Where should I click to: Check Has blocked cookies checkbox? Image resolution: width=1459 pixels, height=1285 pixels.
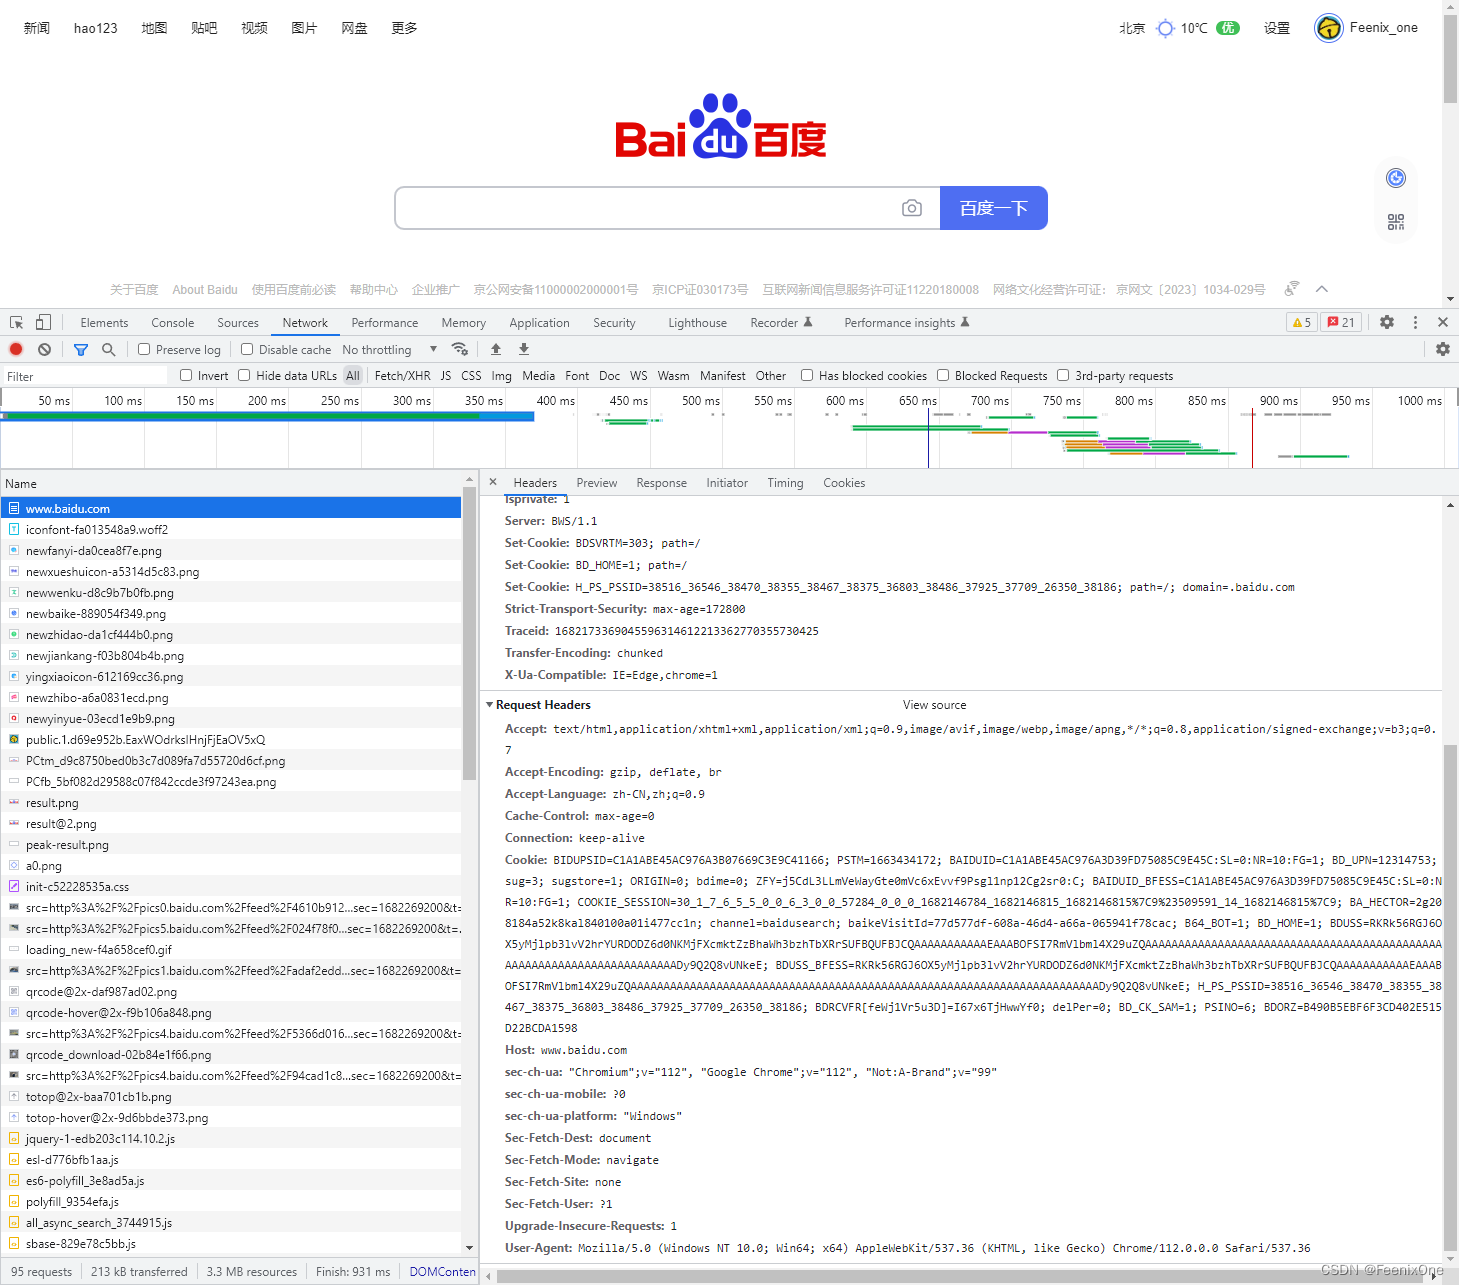click(807, 375)
